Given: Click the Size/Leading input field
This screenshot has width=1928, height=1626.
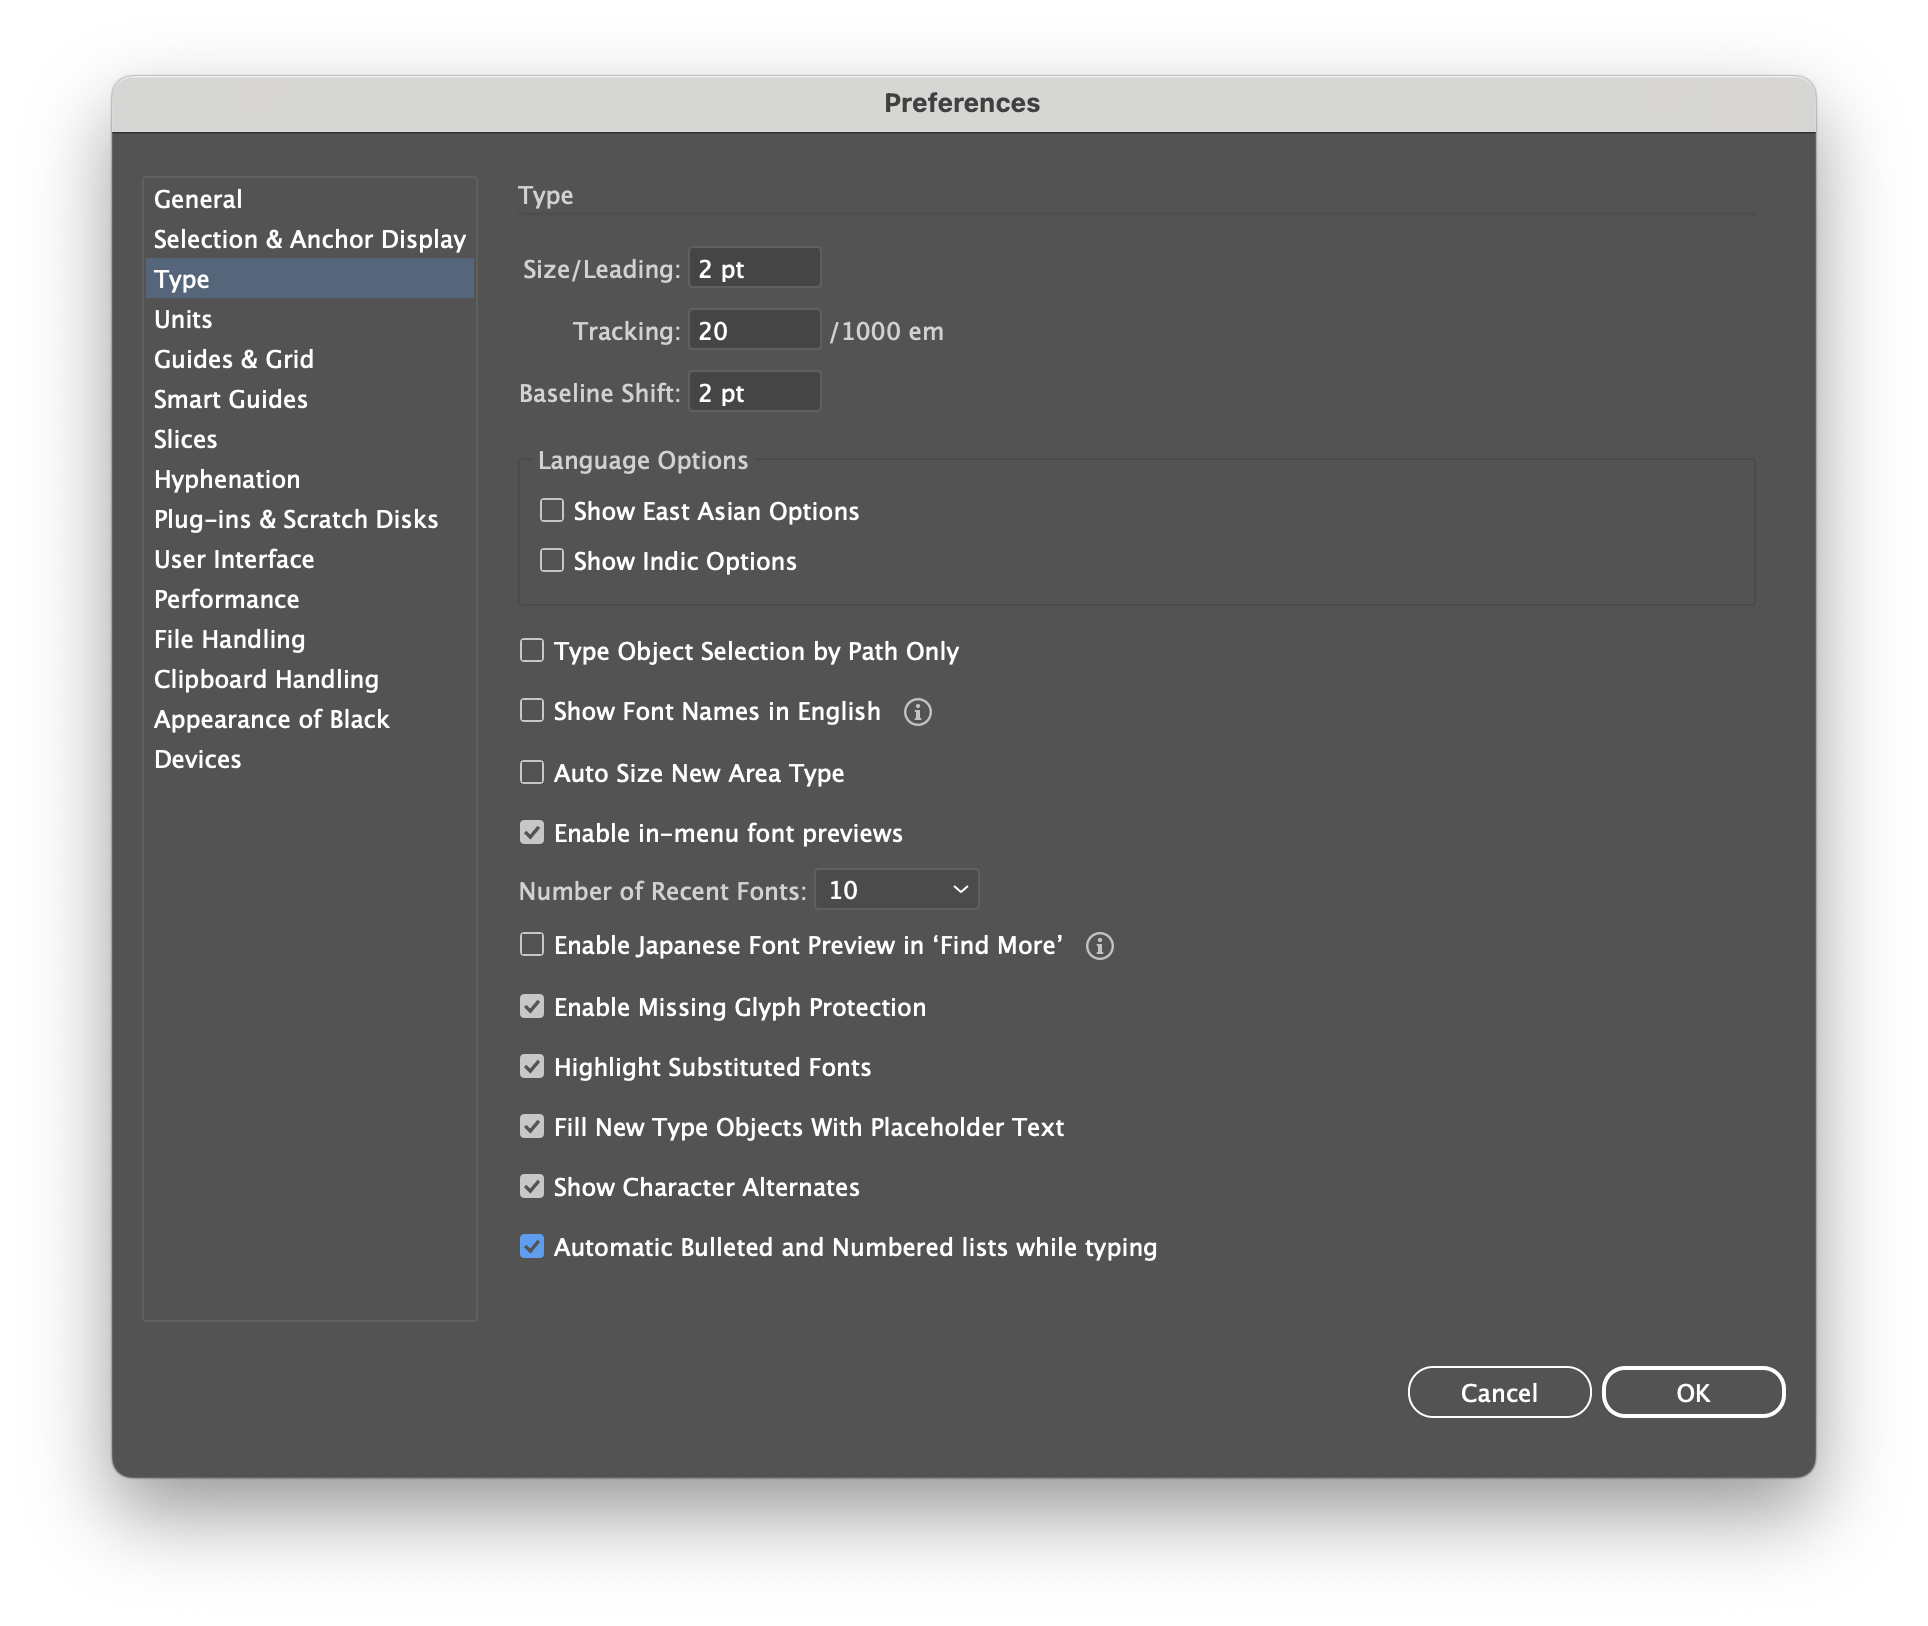Looking at the screenshot, I should [754, 269].
